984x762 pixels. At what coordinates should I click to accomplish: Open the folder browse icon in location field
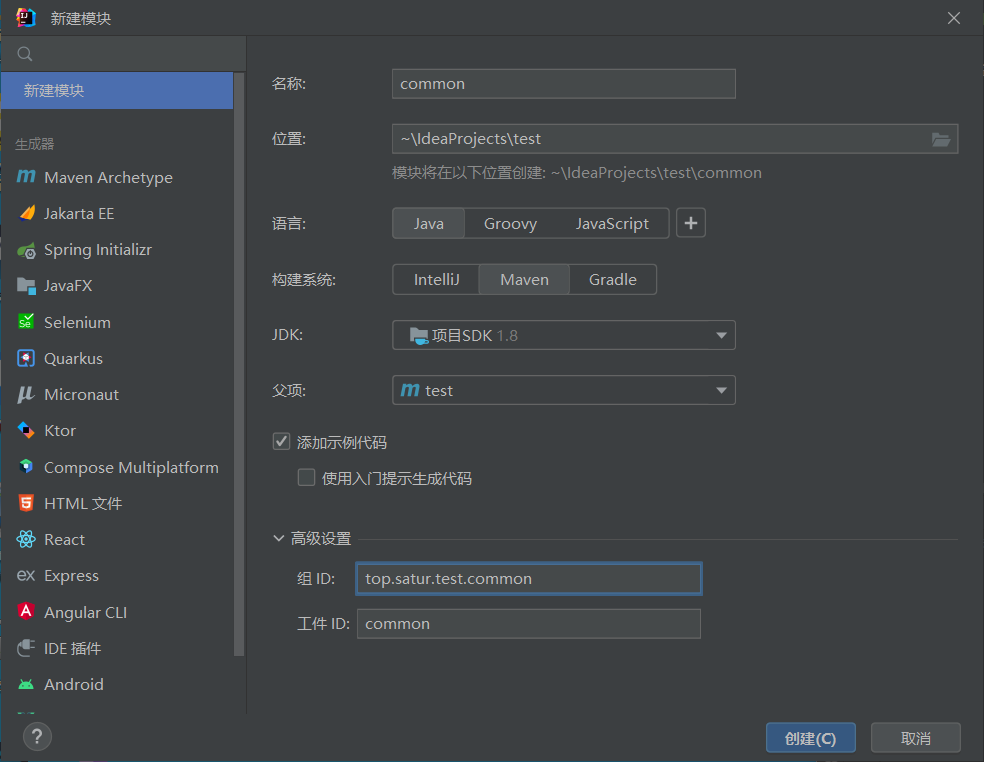click(940, 139)
